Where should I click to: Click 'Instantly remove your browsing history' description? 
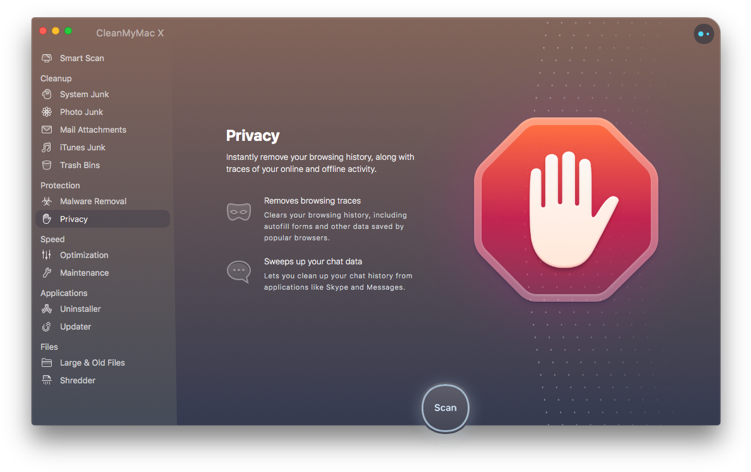320,163
